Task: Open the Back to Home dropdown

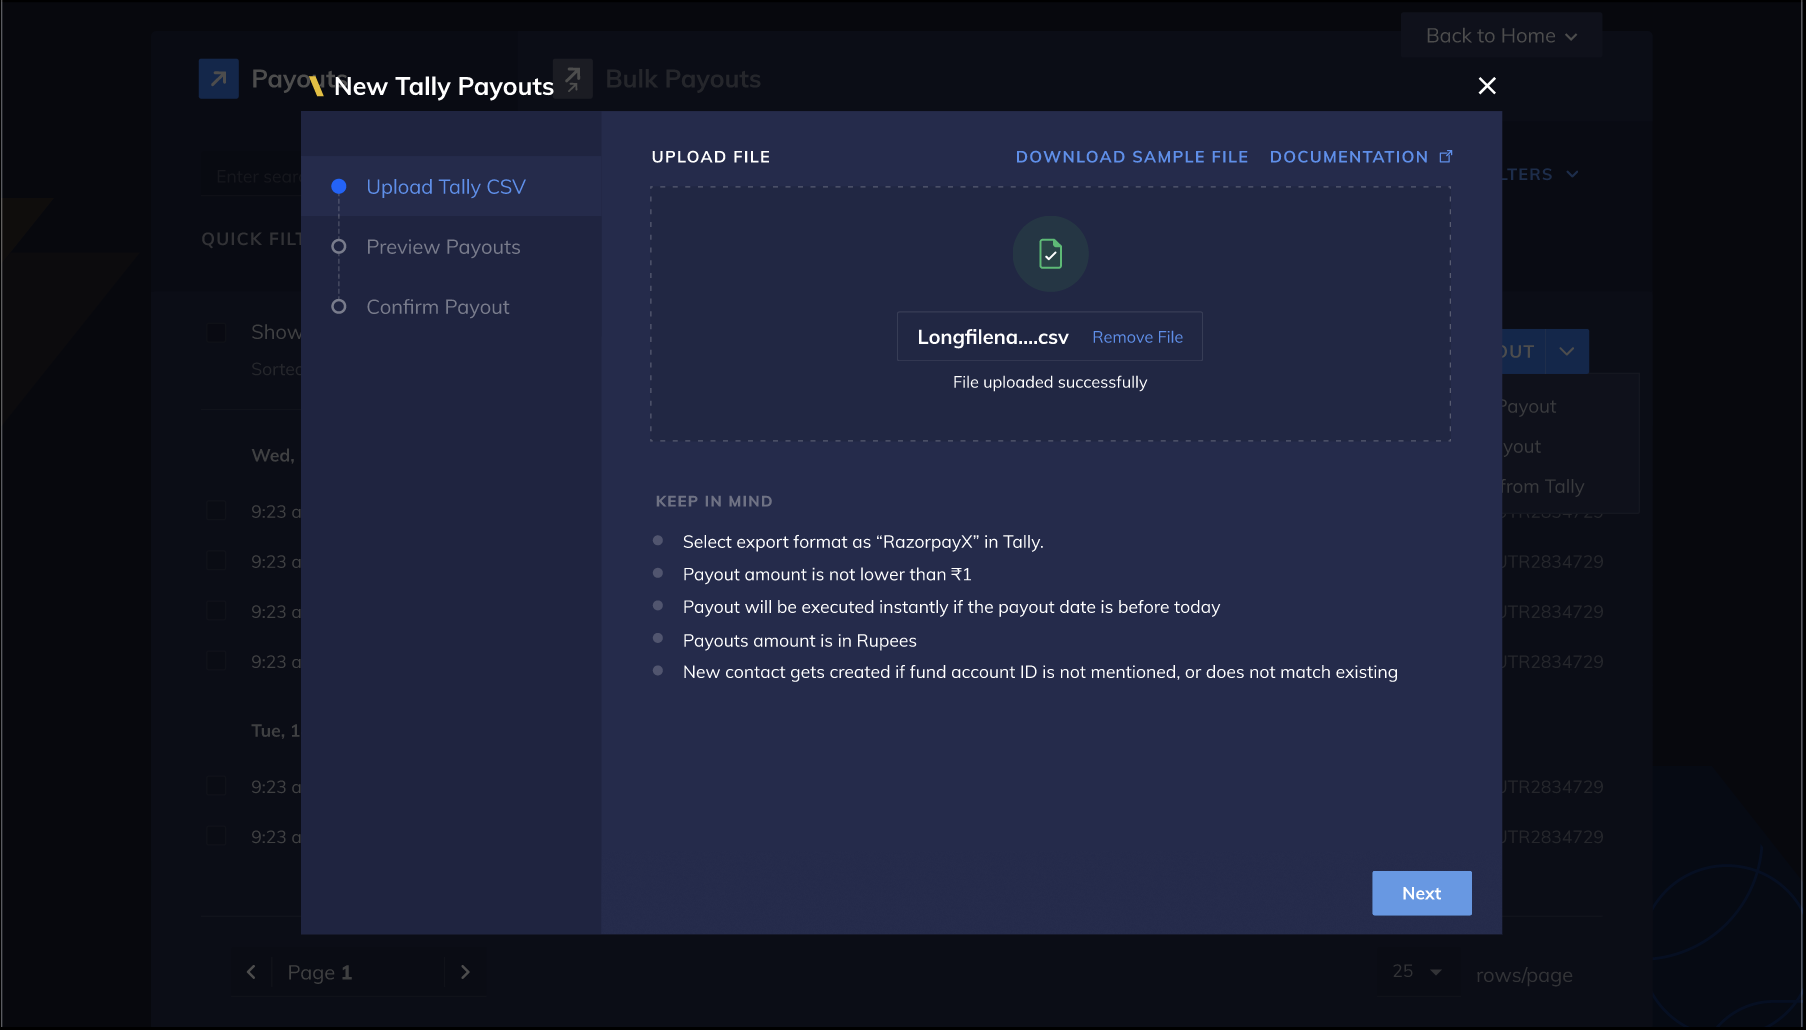Action: point(1501,36)
